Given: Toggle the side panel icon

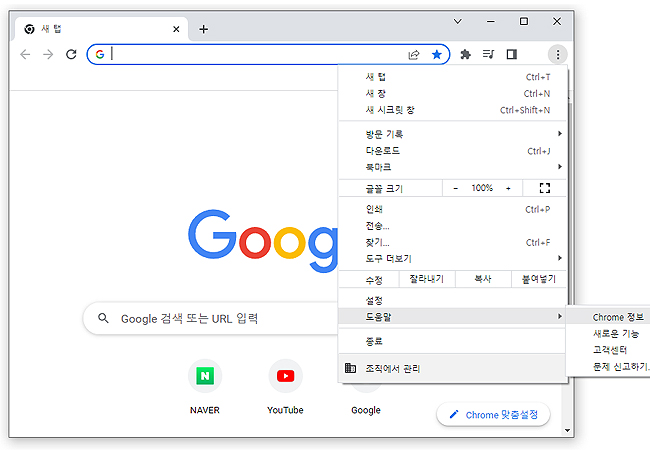Looking at the screenshot, I should pos(512,54).
